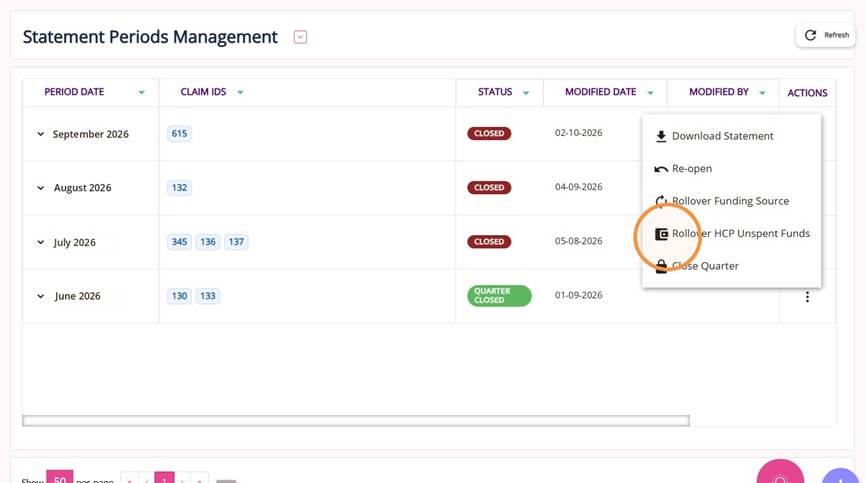Click the modified date 01-09-2026

point(579,295)
